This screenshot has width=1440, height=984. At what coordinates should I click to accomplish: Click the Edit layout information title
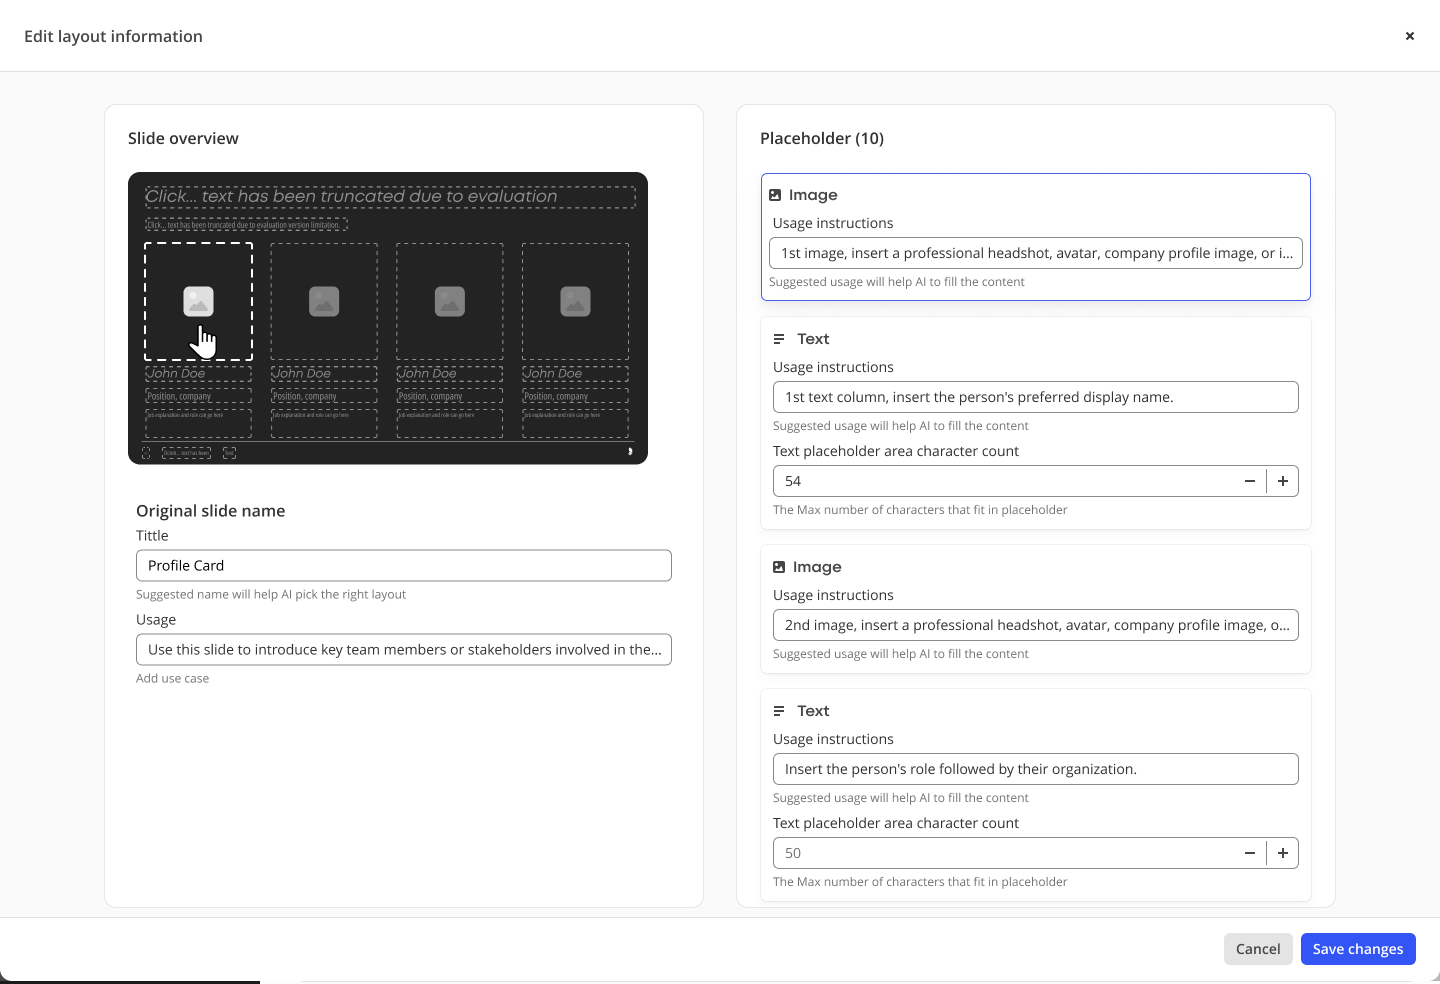point(113,36)
